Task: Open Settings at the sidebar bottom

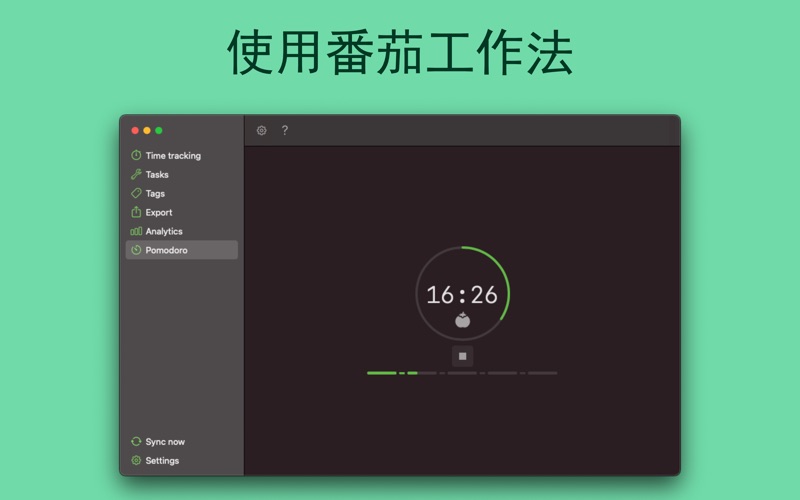Action: 161,461
